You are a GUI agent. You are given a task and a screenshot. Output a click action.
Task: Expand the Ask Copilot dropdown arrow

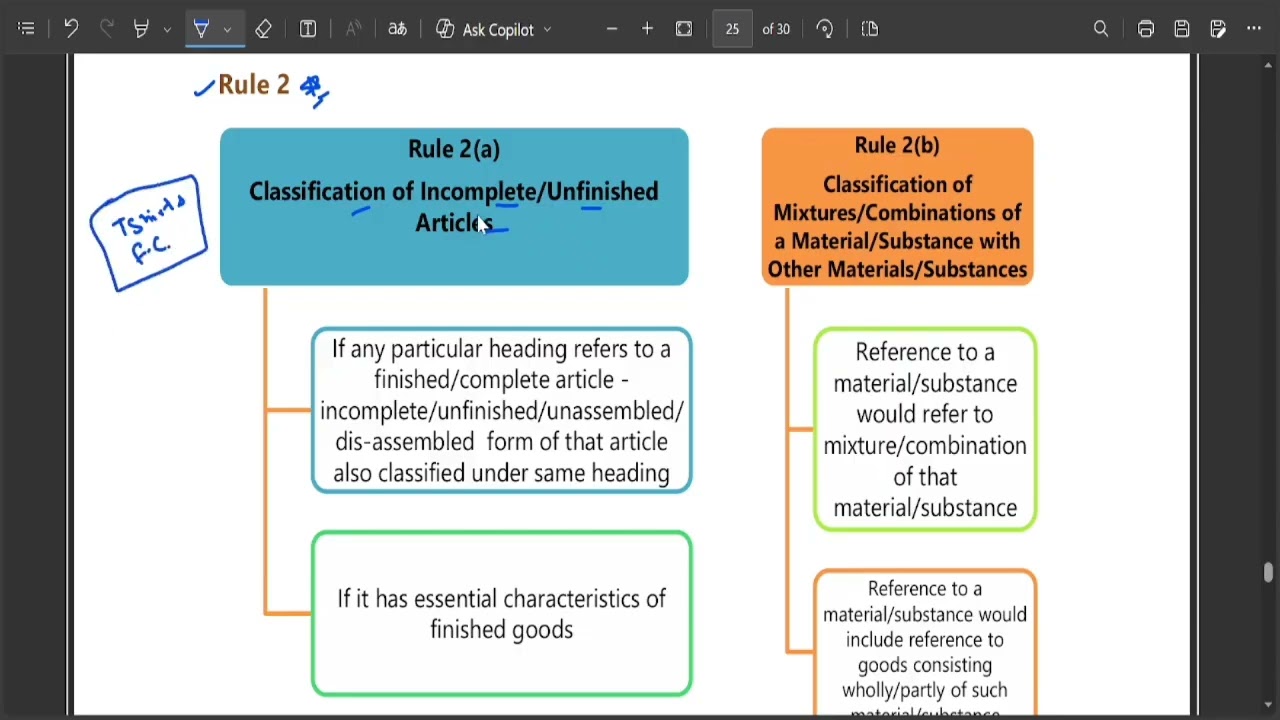(547, 30)
